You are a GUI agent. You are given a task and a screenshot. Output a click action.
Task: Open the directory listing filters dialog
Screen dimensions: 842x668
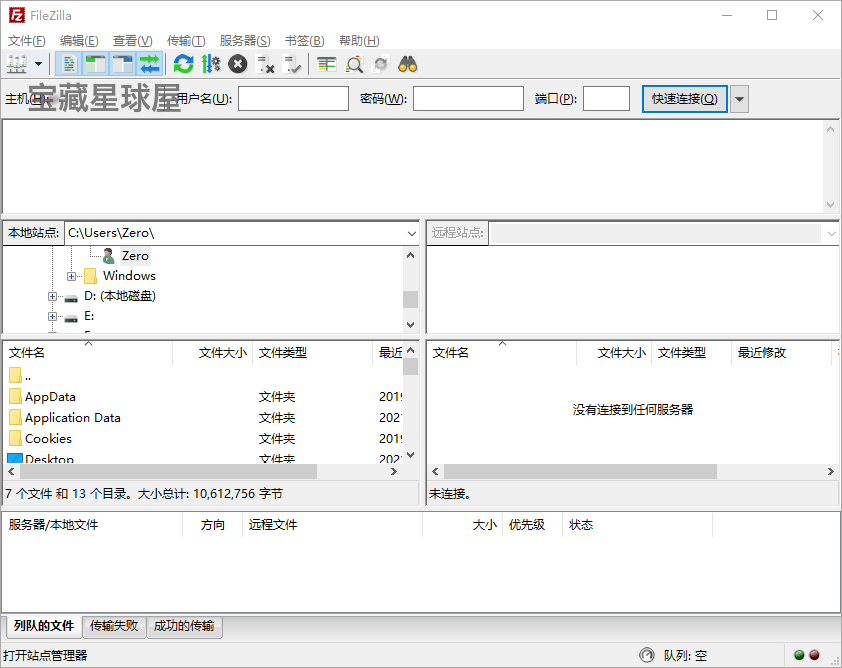tap(326, 64)
